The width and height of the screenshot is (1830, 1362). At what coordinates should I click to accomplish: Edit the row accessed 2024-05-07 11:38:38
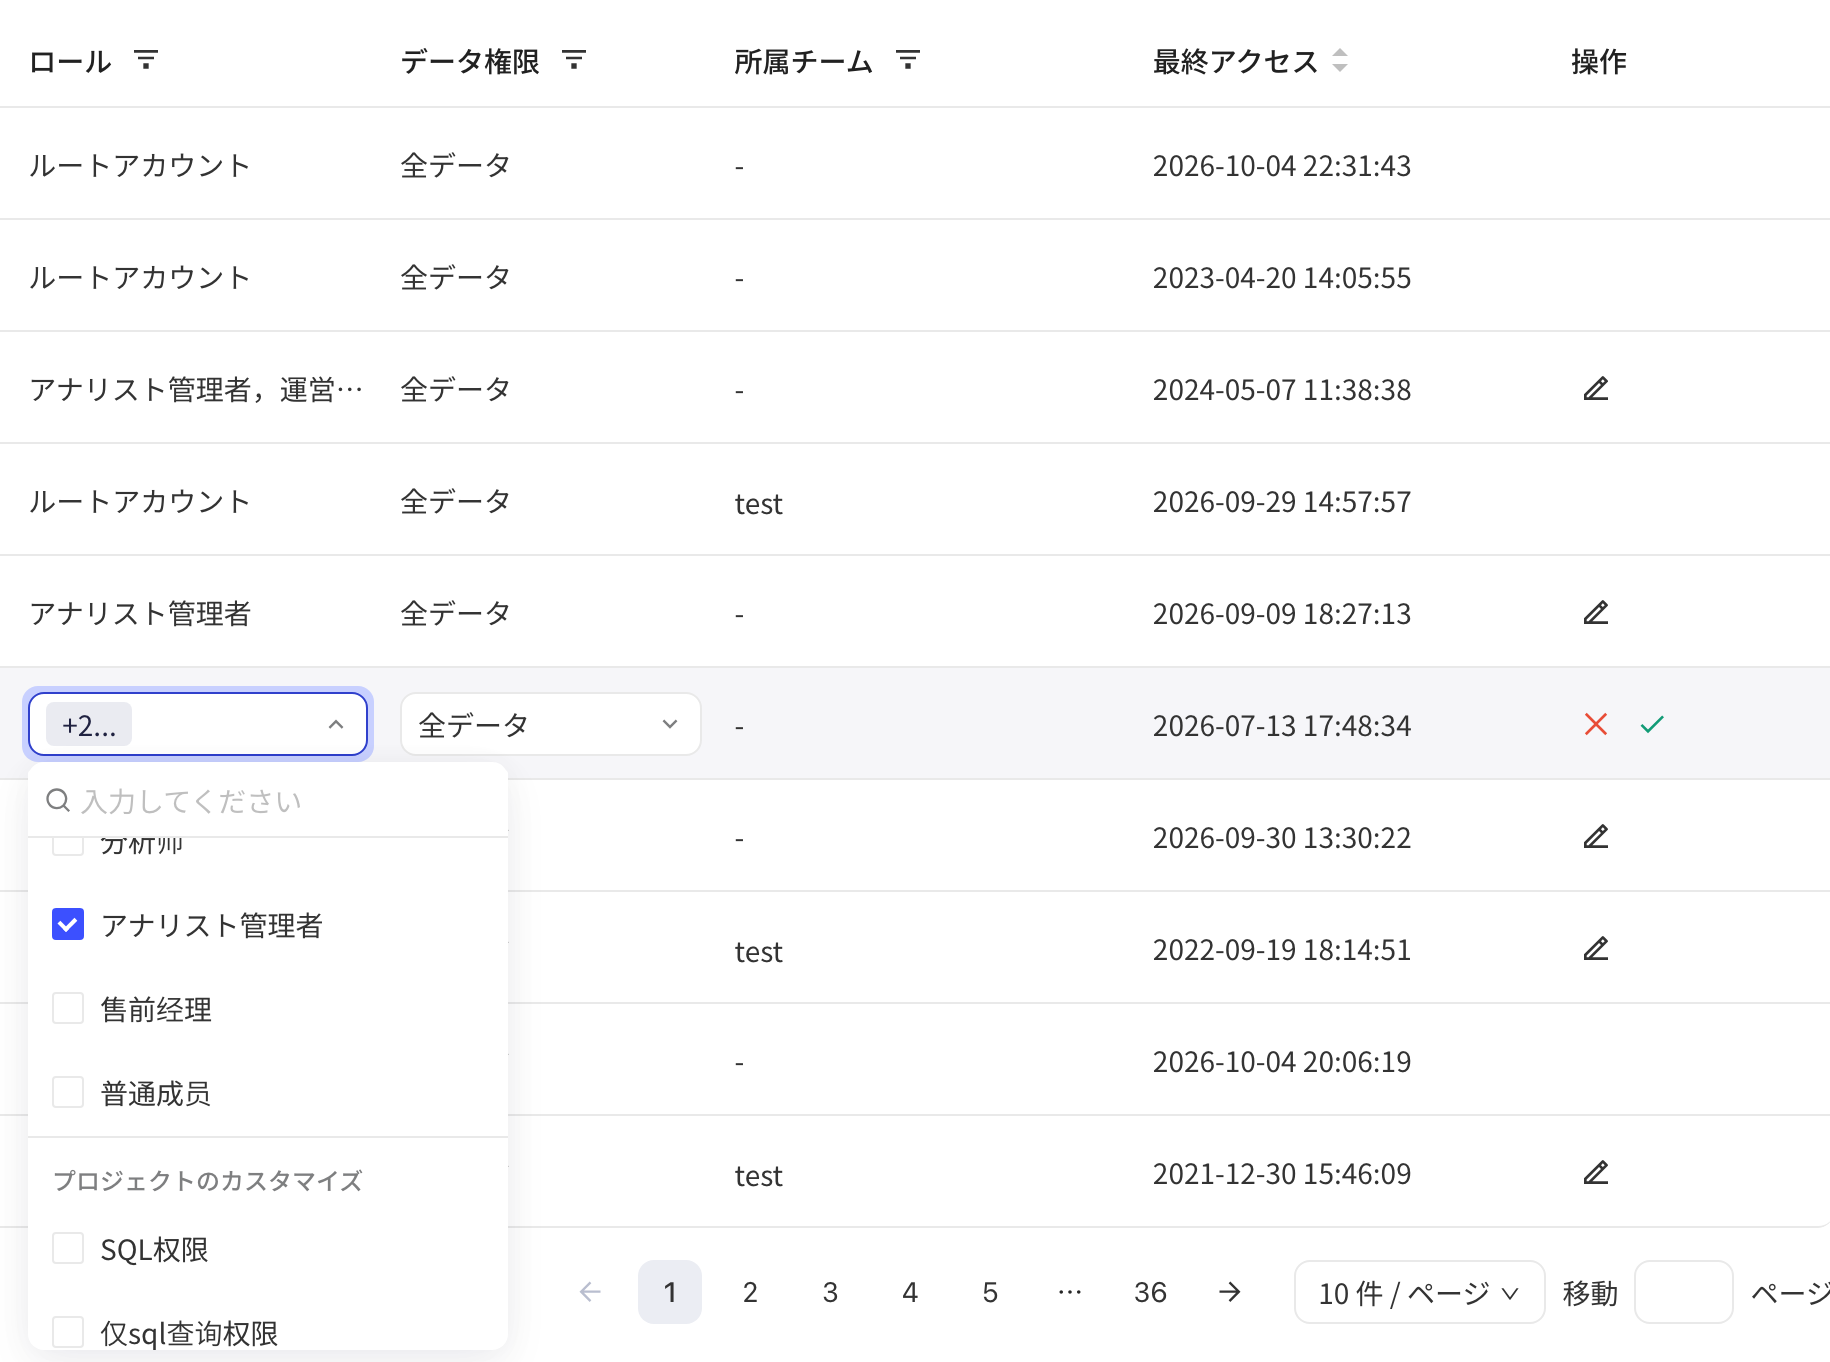coord(1596,388)
